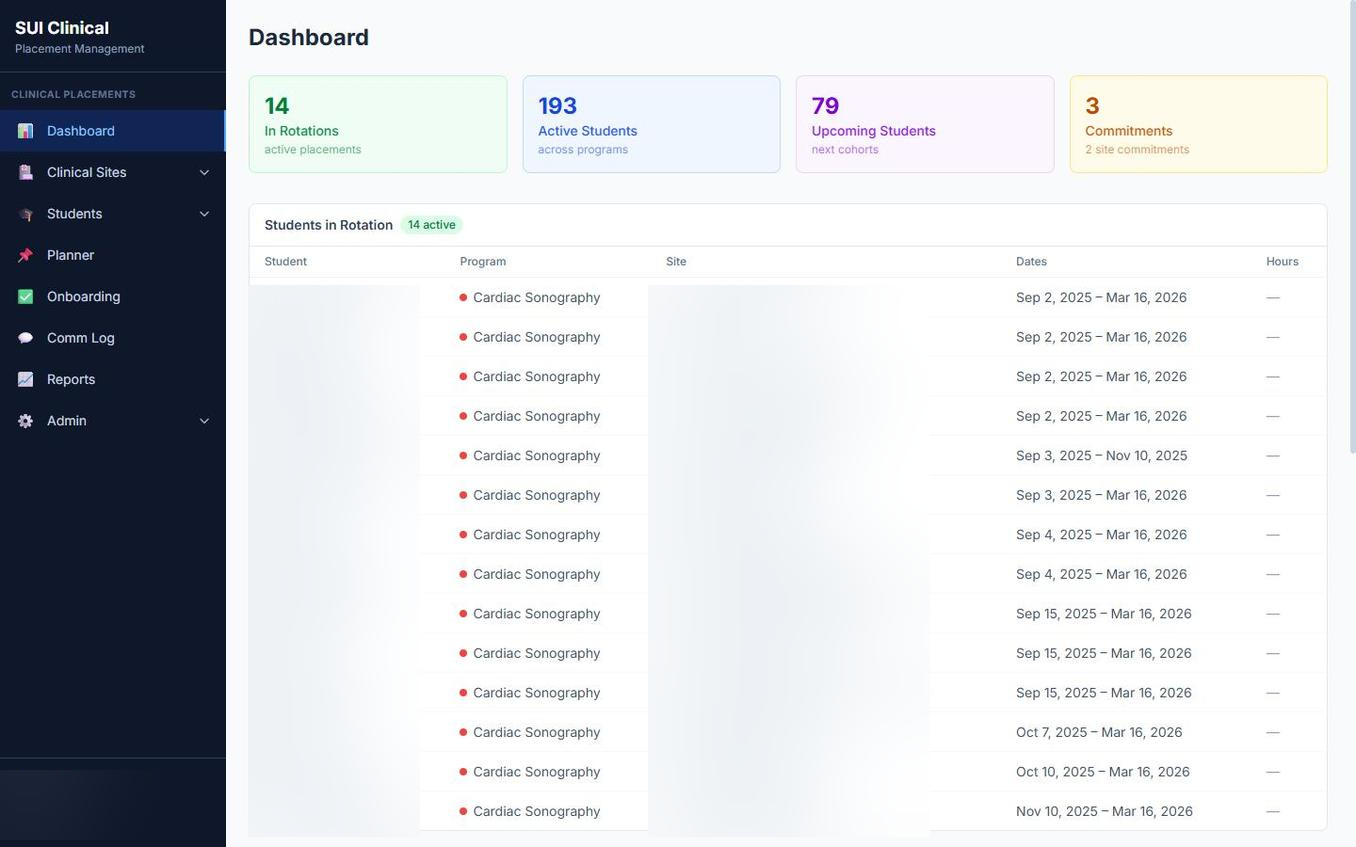This screenshot has width=1356, height=847.
Task: Open the In Rotations stats card
Action: (377, 123)
